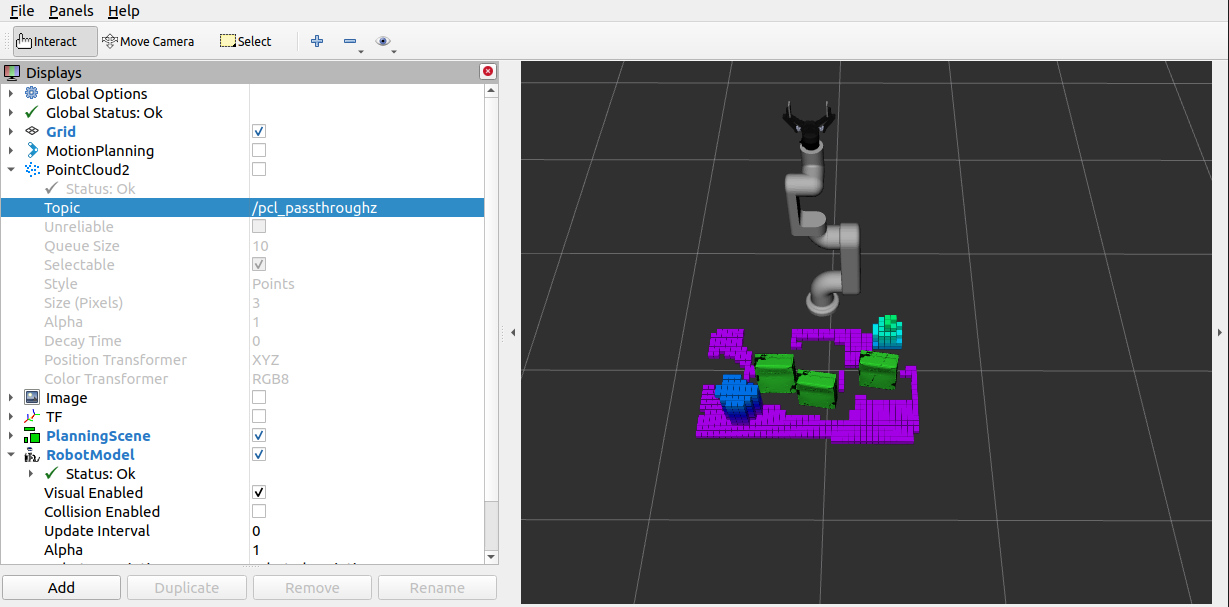
Task: Expand RobotModel Status: Ok row
Action: point(31,473)
